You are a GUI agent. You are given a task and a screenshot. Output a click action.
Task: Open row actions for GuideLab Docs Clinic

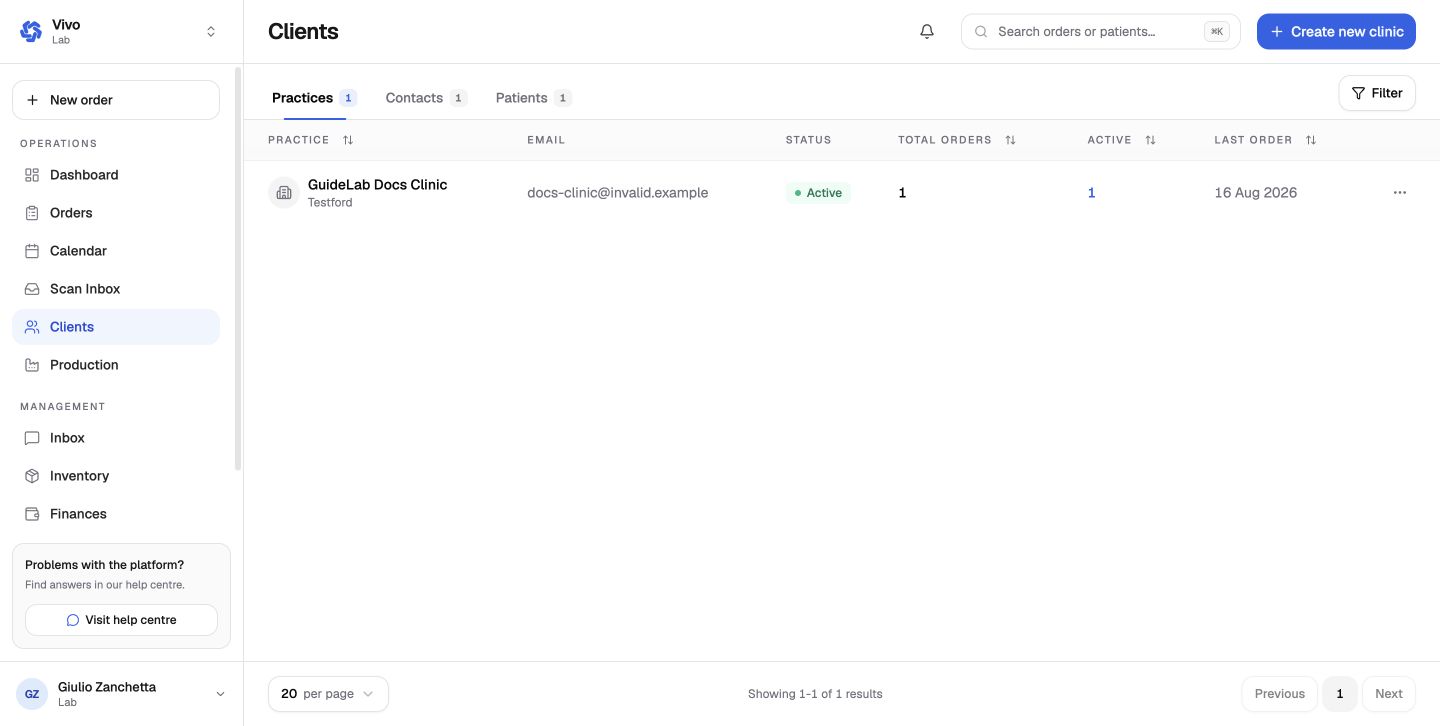(1399, 193)
